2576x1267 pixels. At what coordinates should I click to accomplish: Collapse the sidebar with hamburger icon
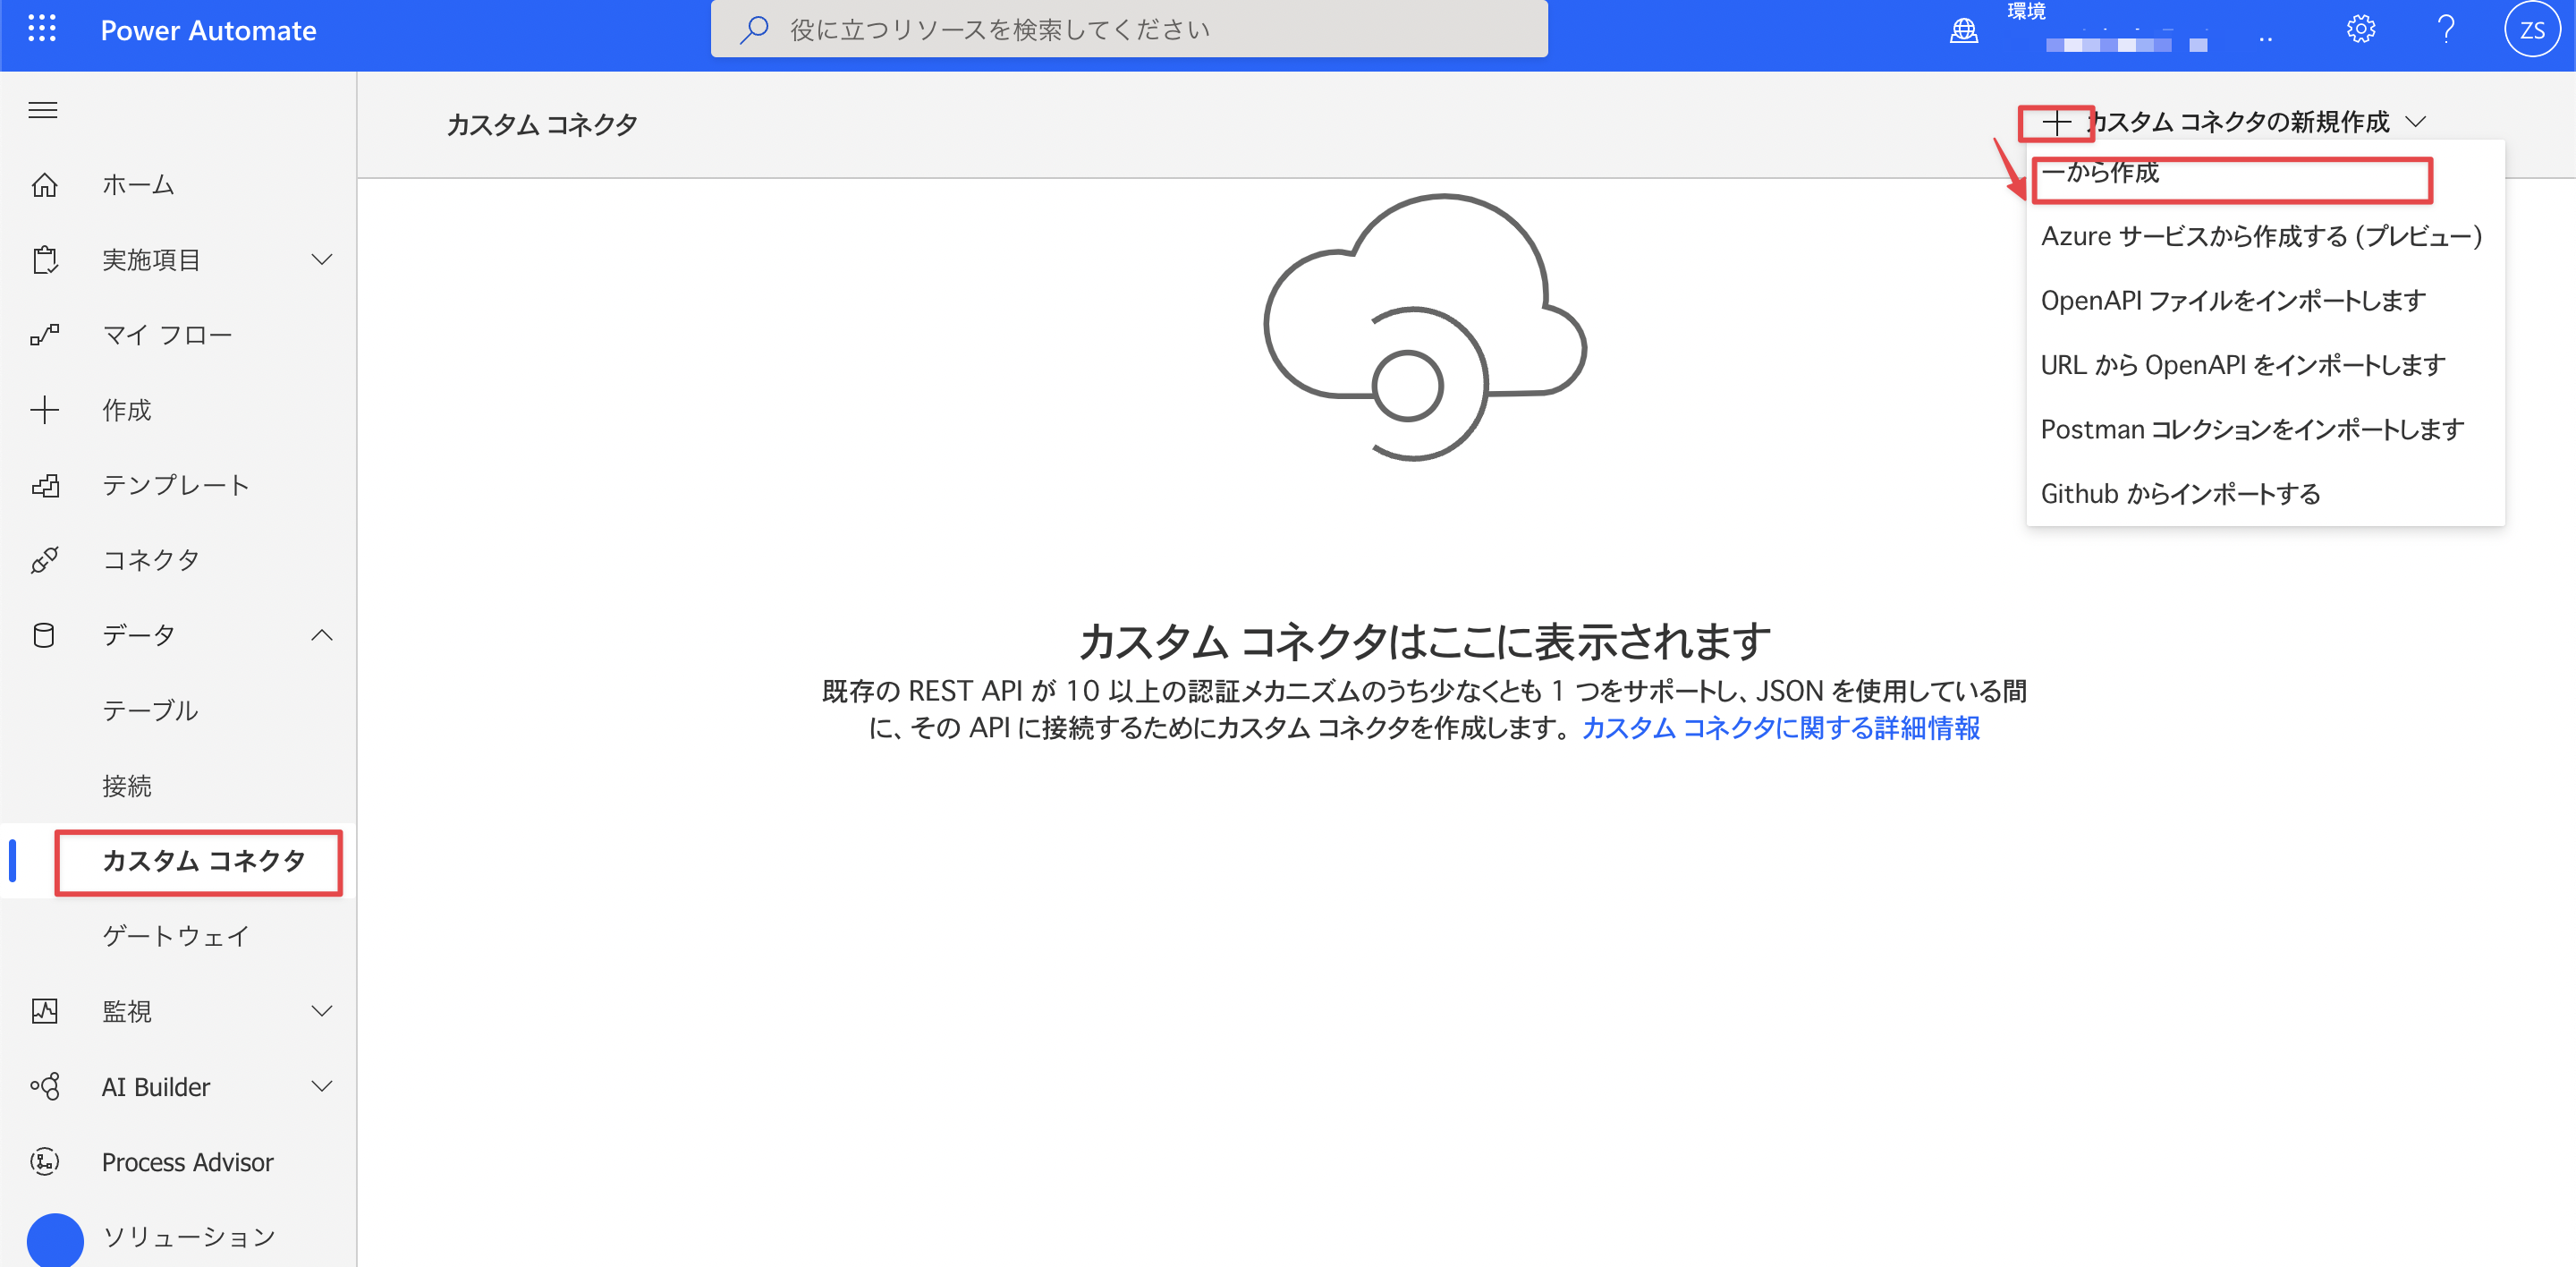point(42,110)
